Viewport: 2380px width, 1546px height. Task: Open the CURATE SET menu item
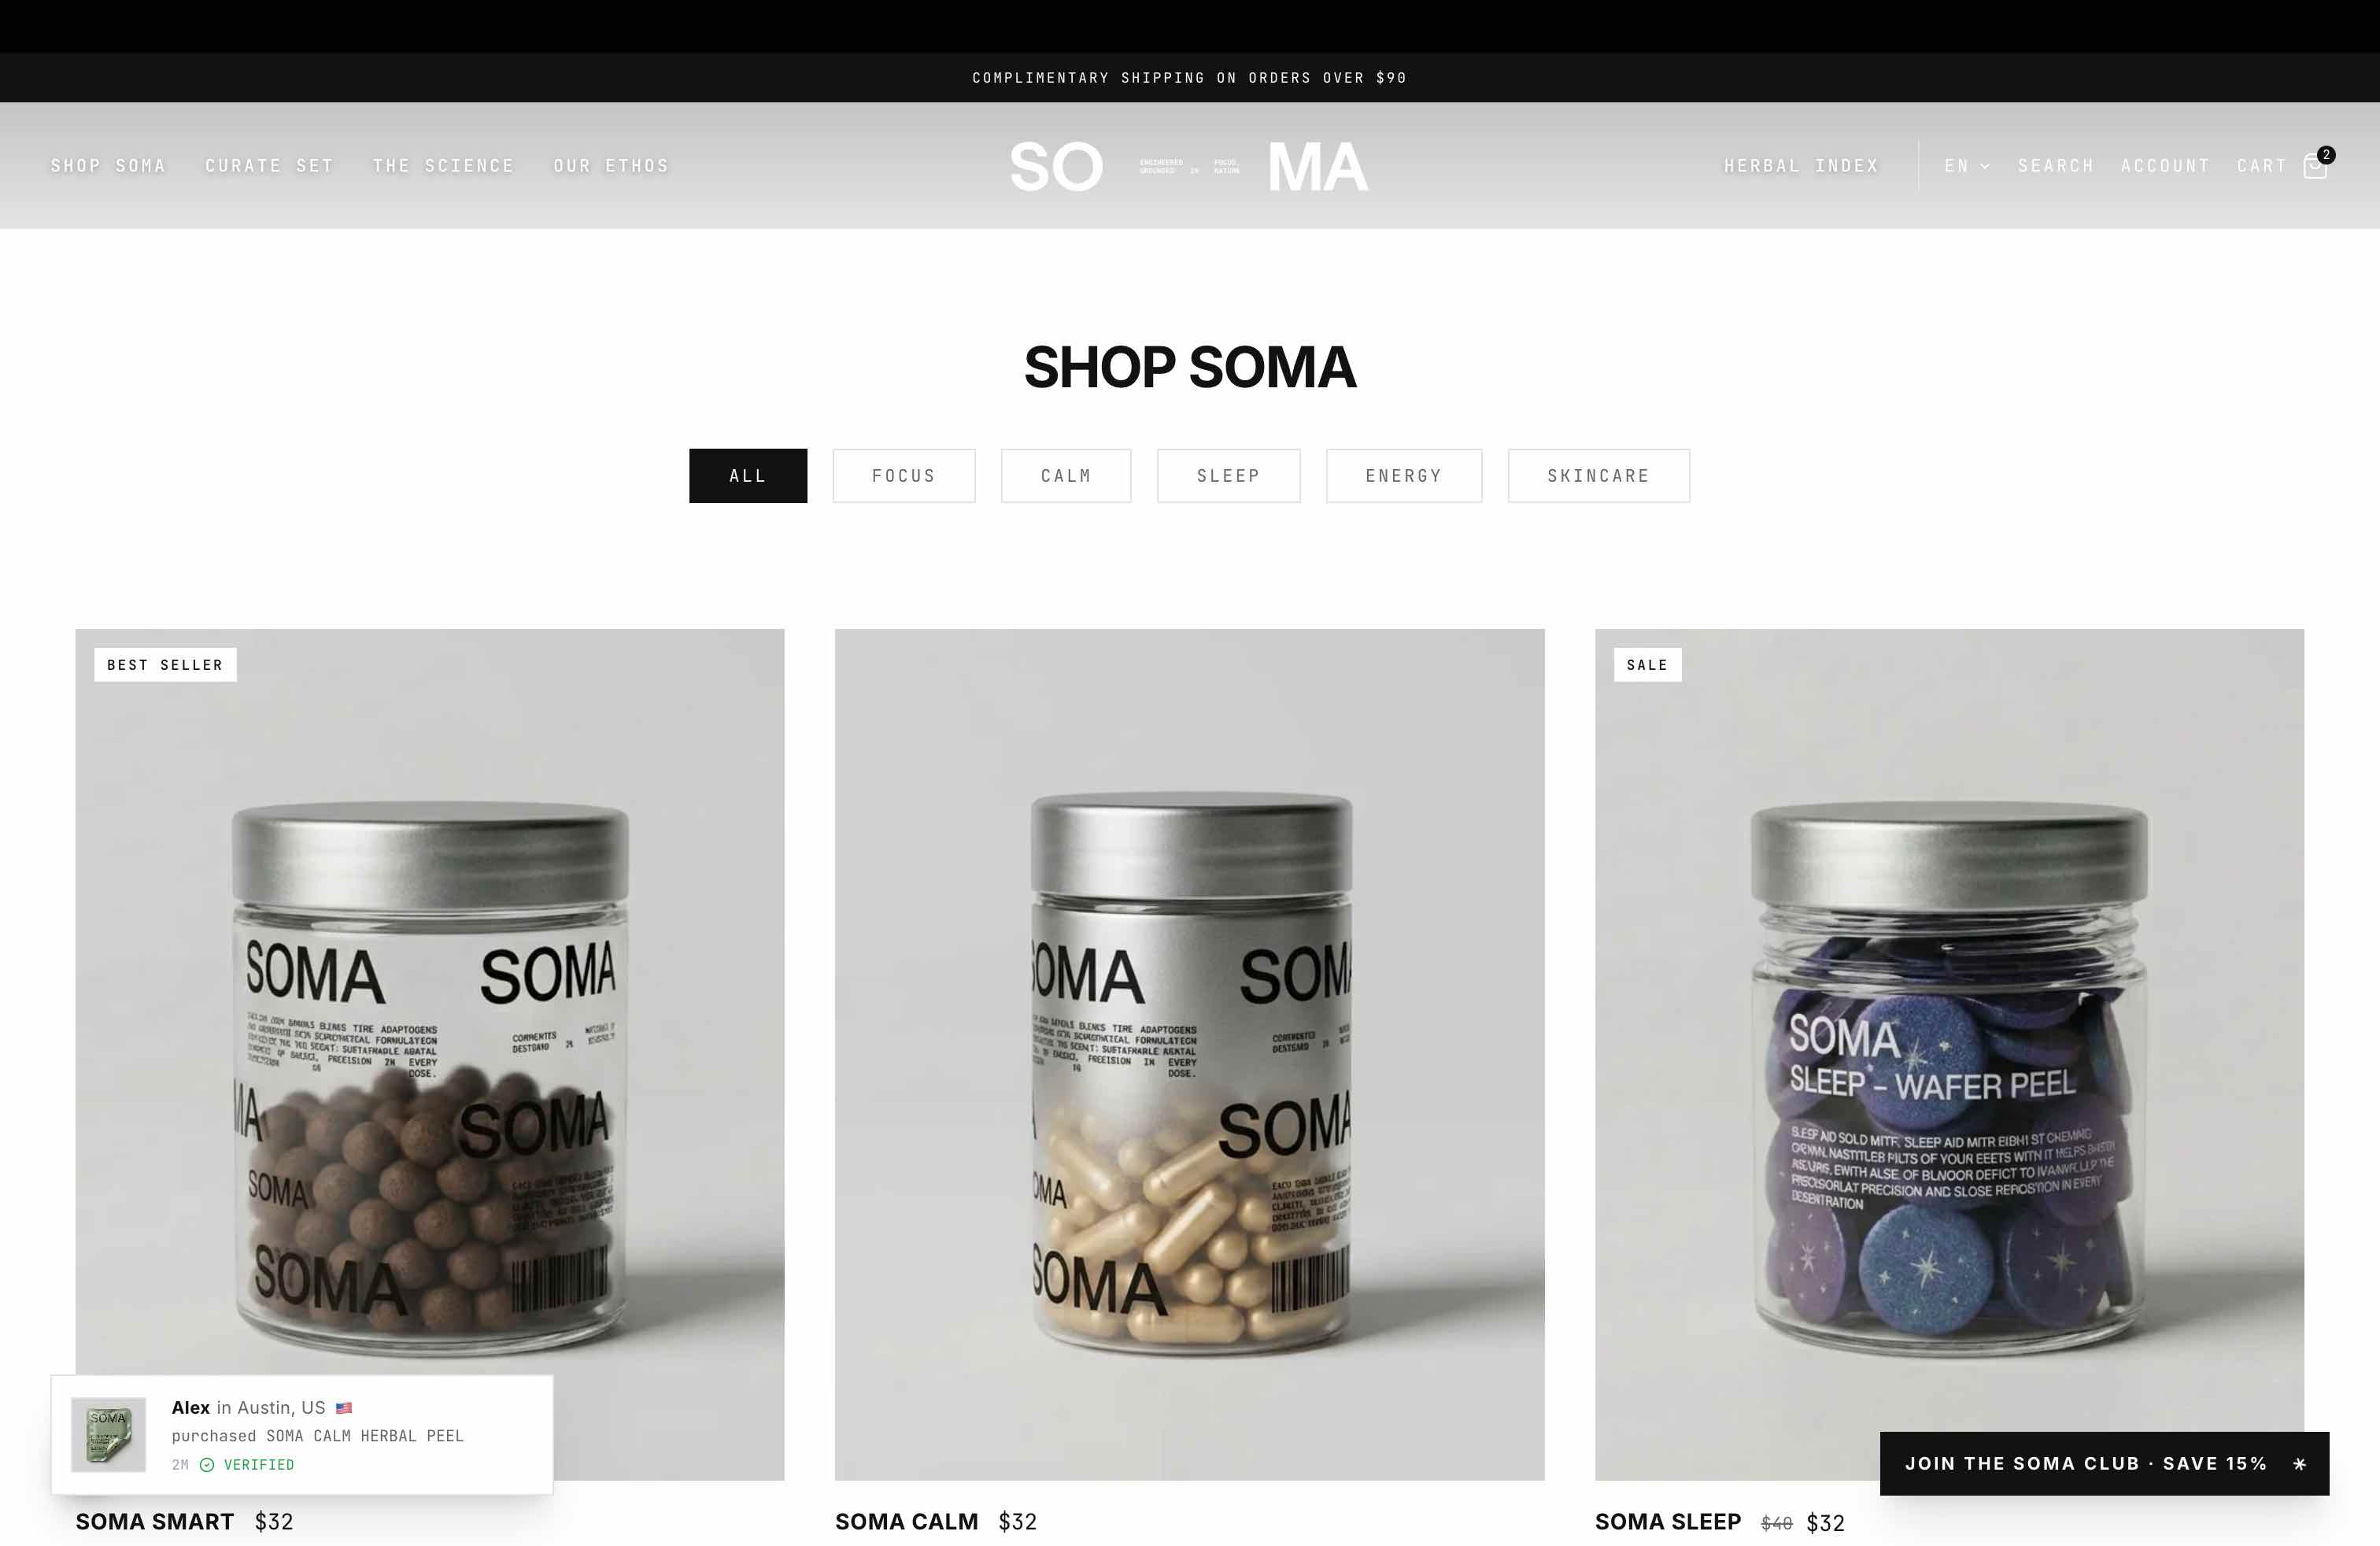(x=269, y=166)
